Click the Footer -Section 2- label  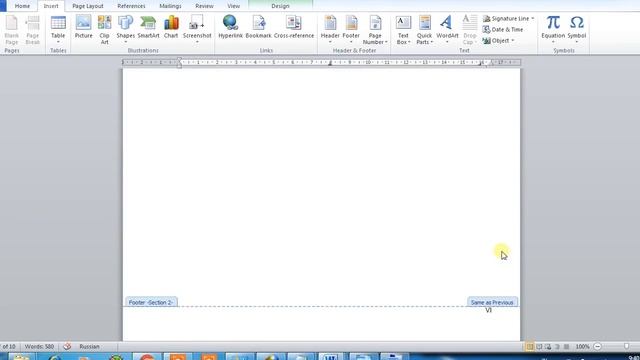(x=151, y=302)
